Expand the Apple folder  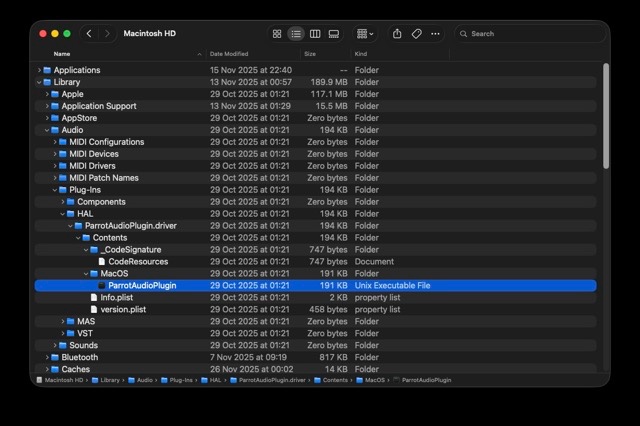47,94
